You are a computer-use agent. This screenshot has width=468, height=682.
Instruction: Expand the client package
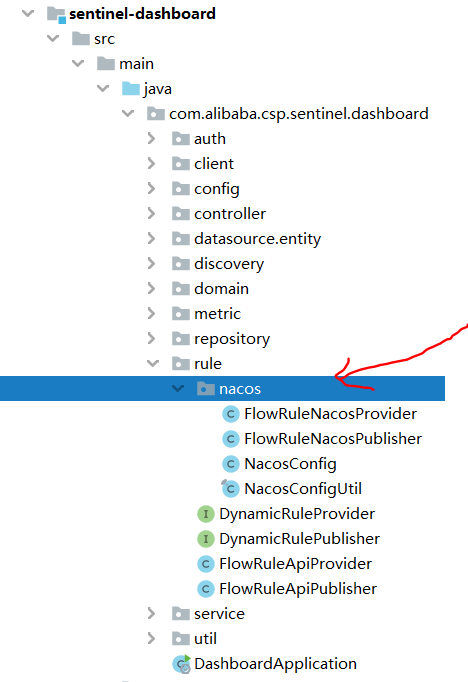point(151,164)
